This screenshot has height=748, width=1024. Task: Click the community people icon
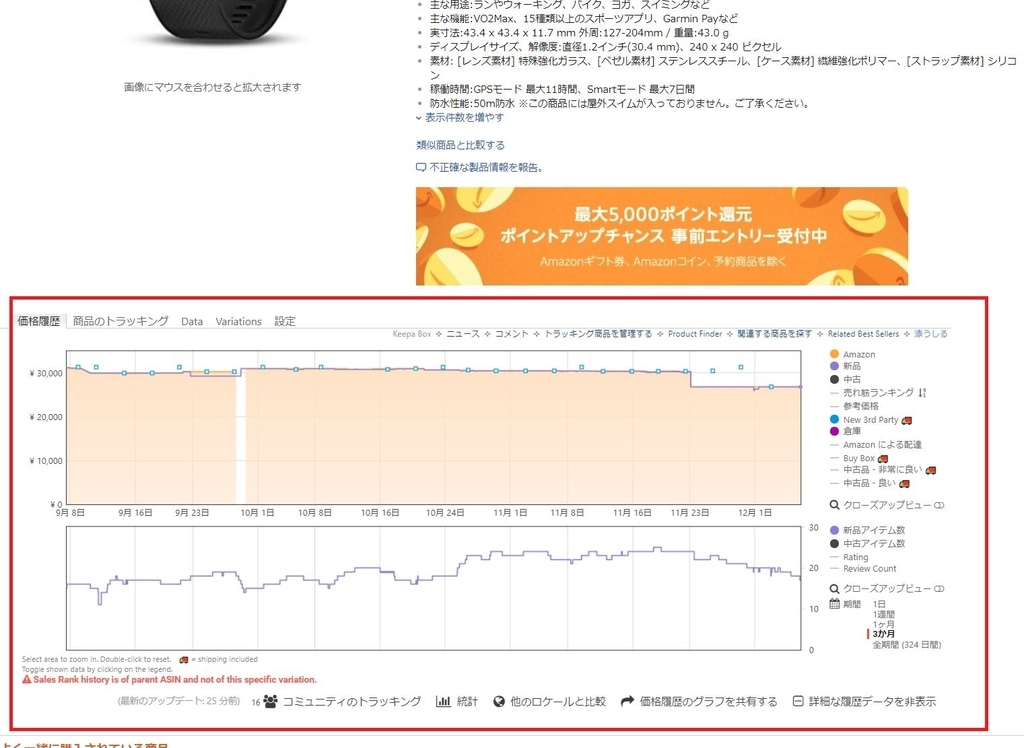(x=270, y=701)
